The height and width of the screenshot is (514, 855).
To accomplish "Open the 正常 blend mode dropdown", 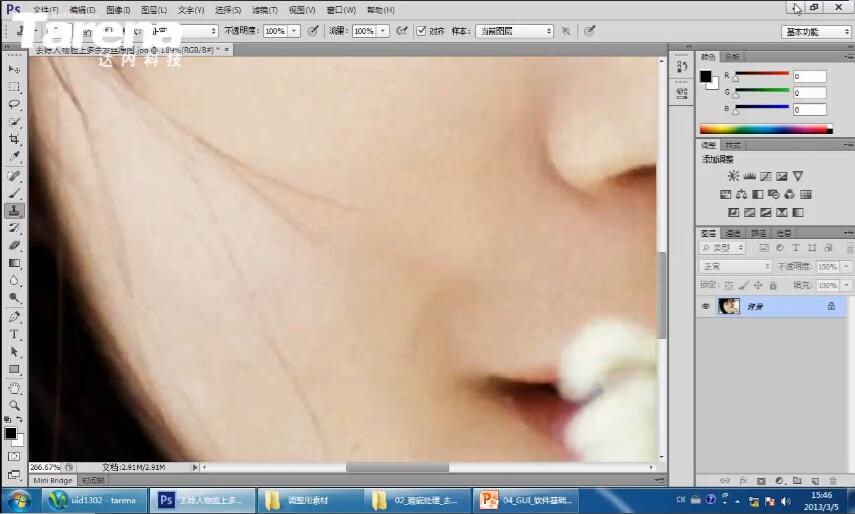I will coord(735,267).
